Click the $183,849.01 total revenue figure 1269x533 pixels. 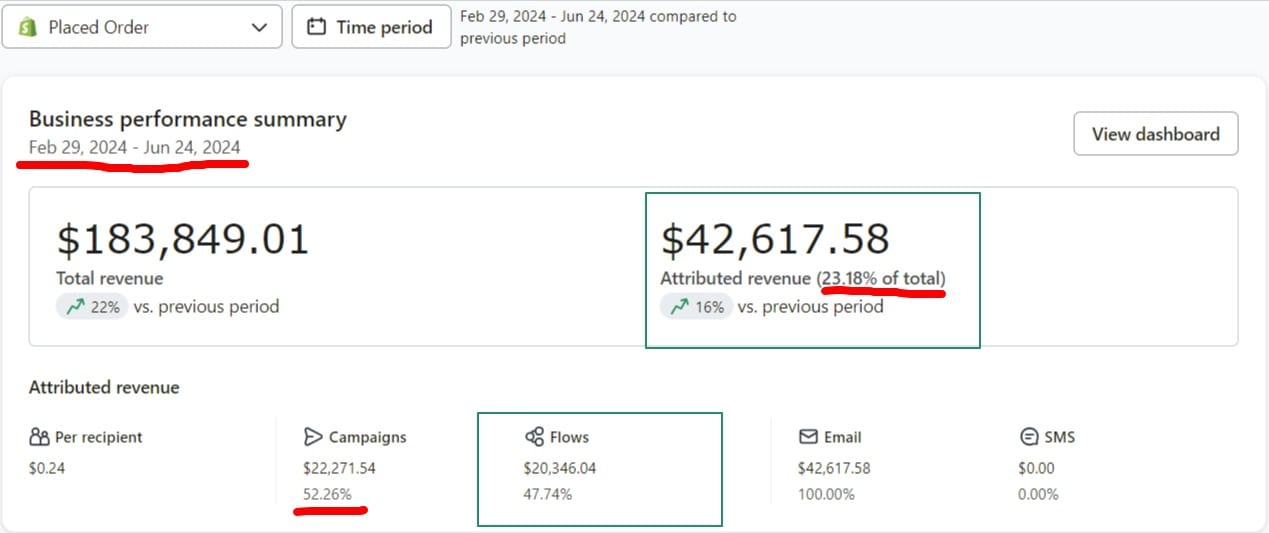(183, 240)
